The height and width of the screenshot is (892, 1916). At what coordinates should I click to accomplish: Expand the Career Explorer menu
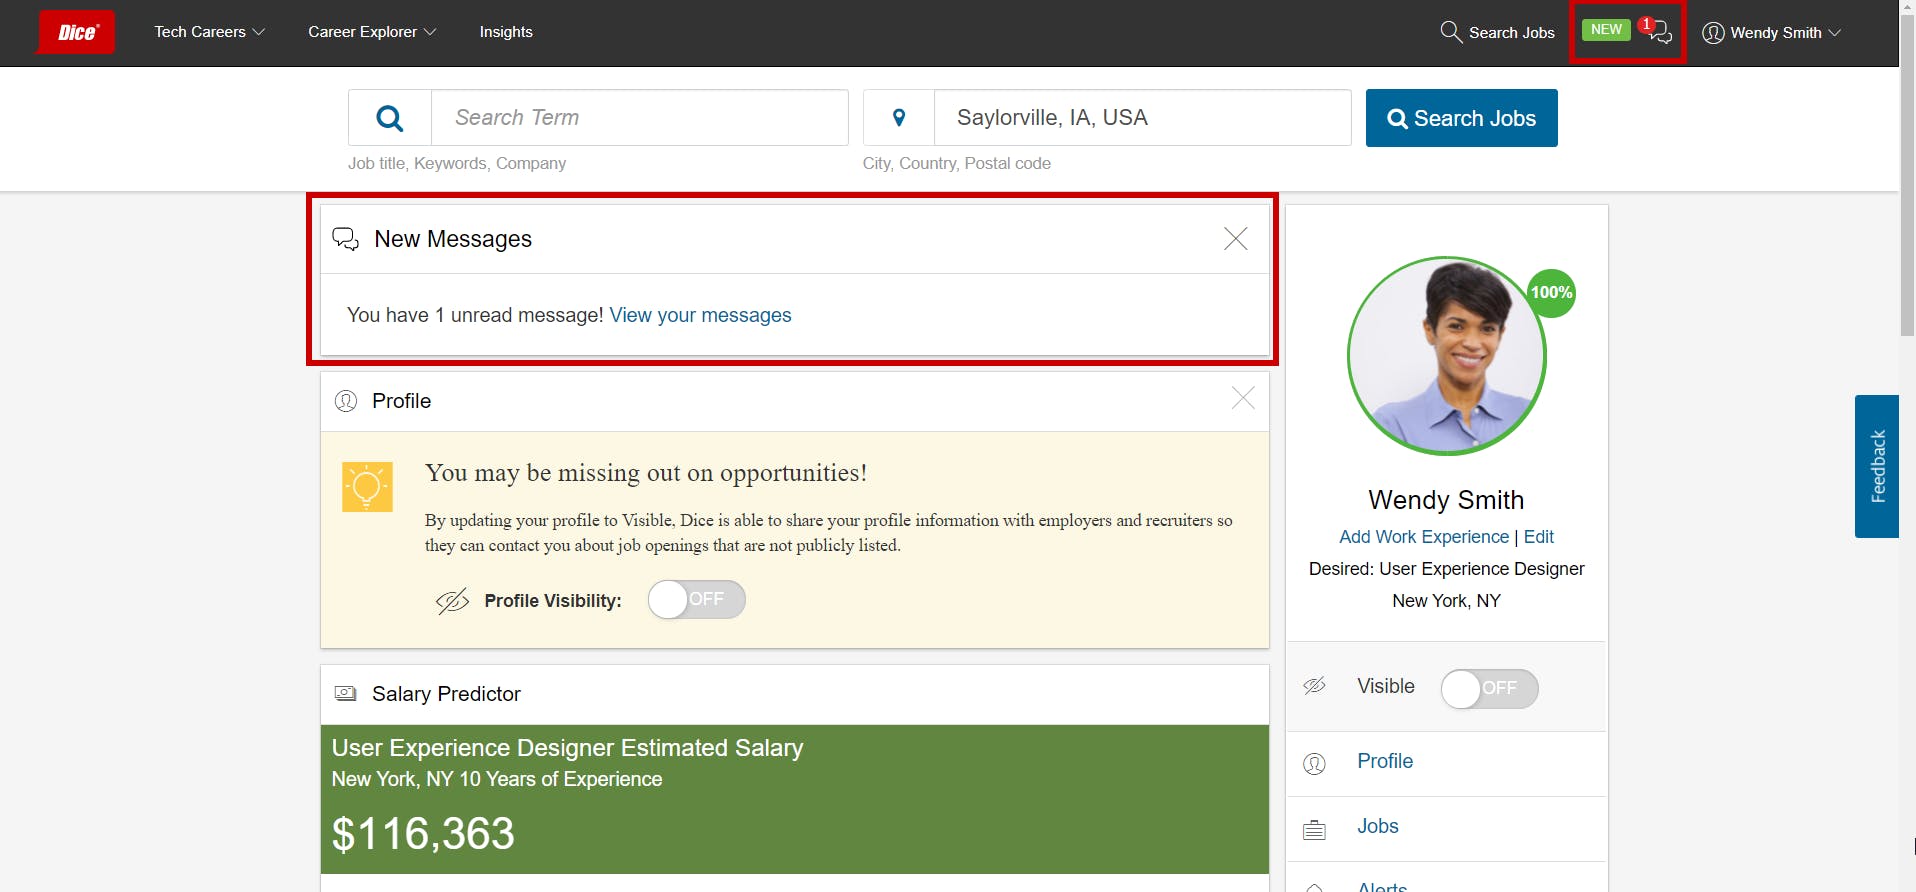372,32
